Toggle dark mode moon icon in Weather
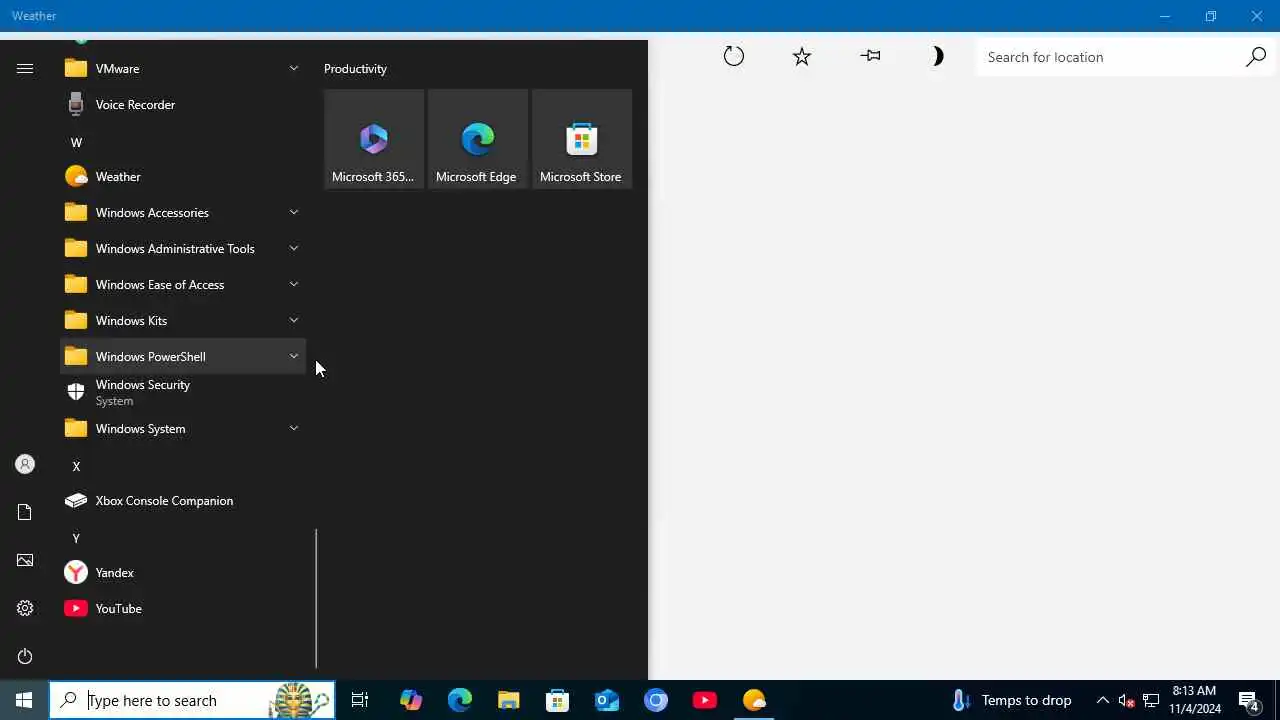This screenshot has height=720, width=1280. (937, 57)
